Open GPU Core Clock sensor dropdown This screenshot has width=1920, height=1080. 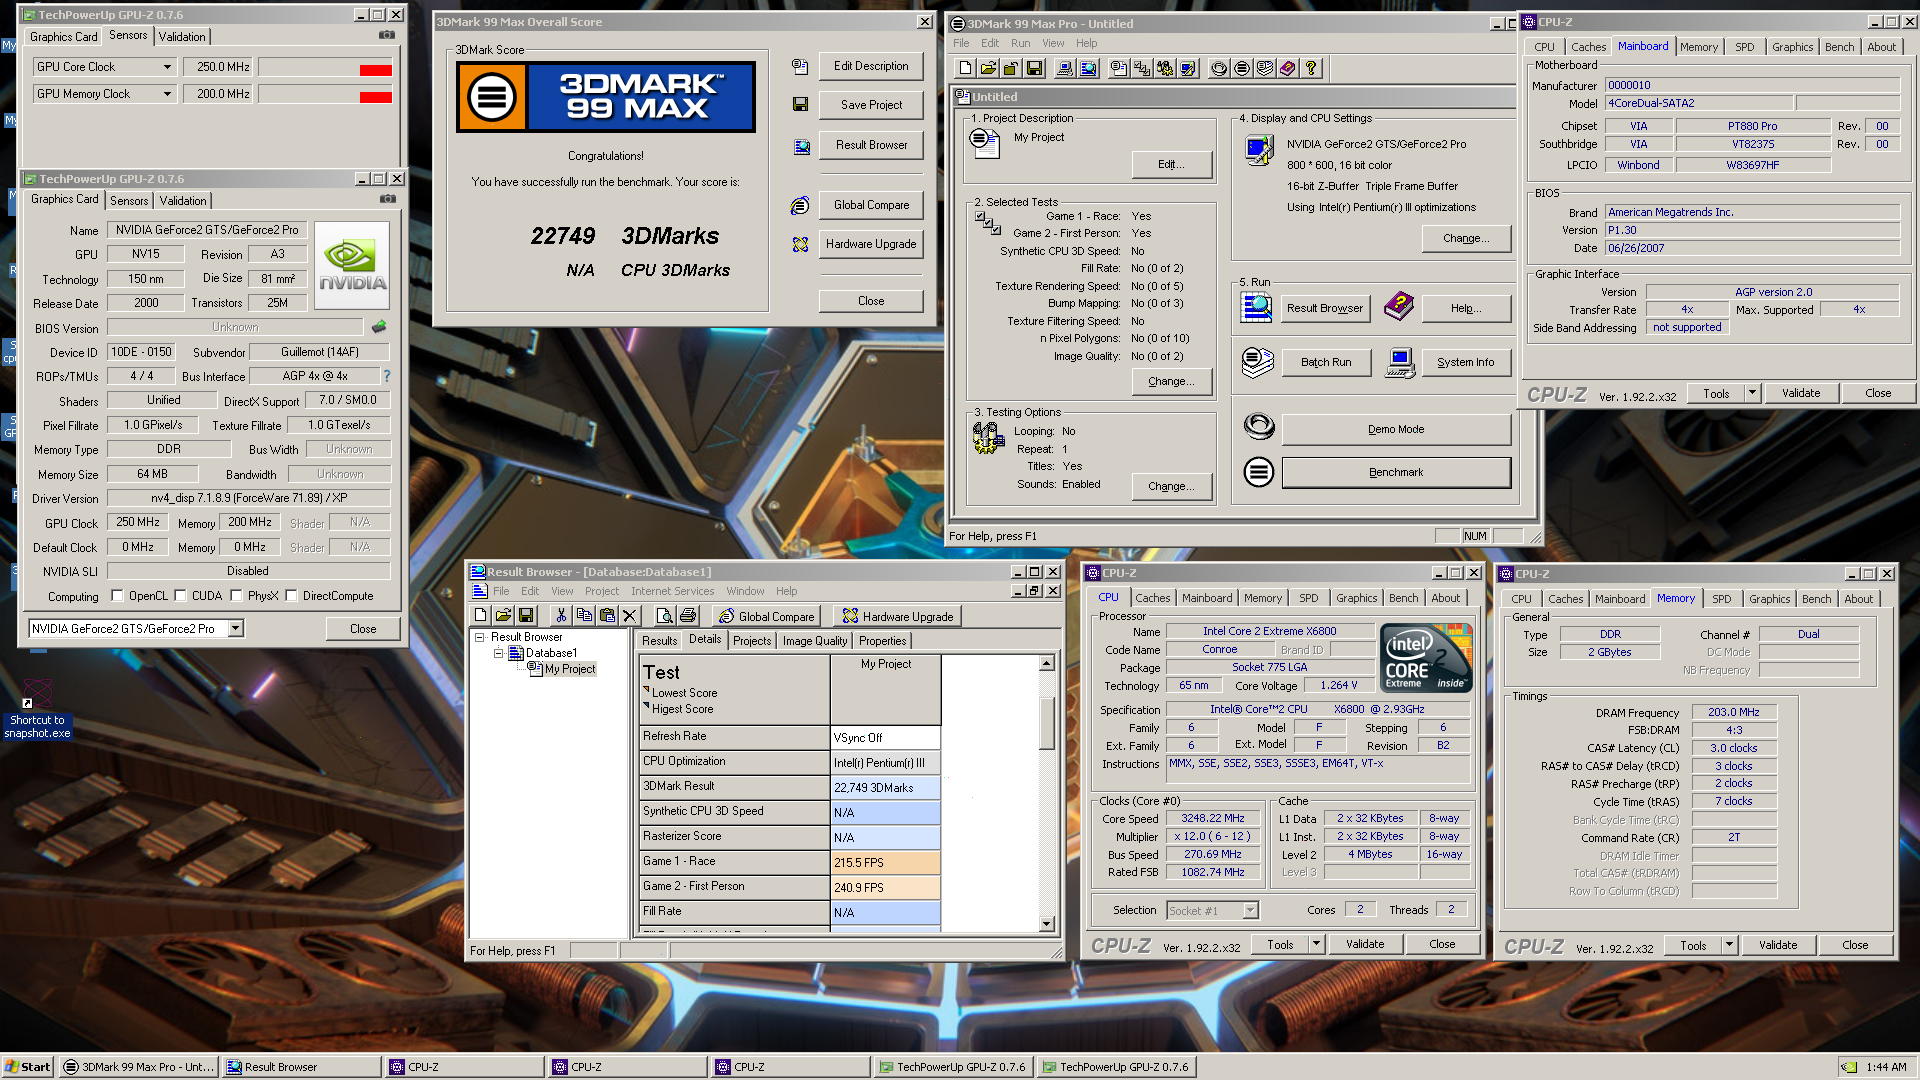coord(167,67)
